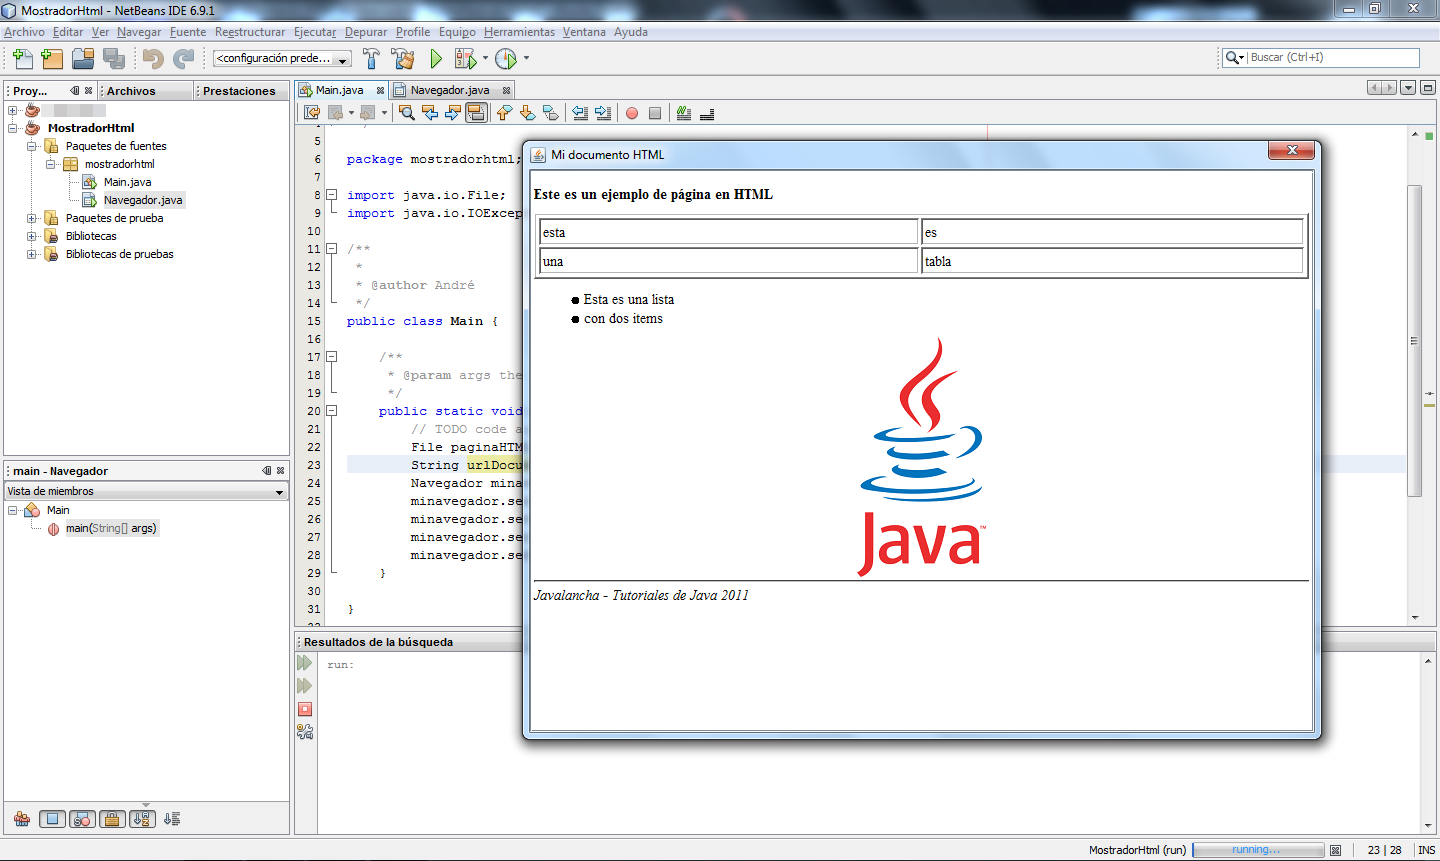Screen dimensions: 1440x861
Task: Switch to the Navegador.java tab
Action: point(448,89)
